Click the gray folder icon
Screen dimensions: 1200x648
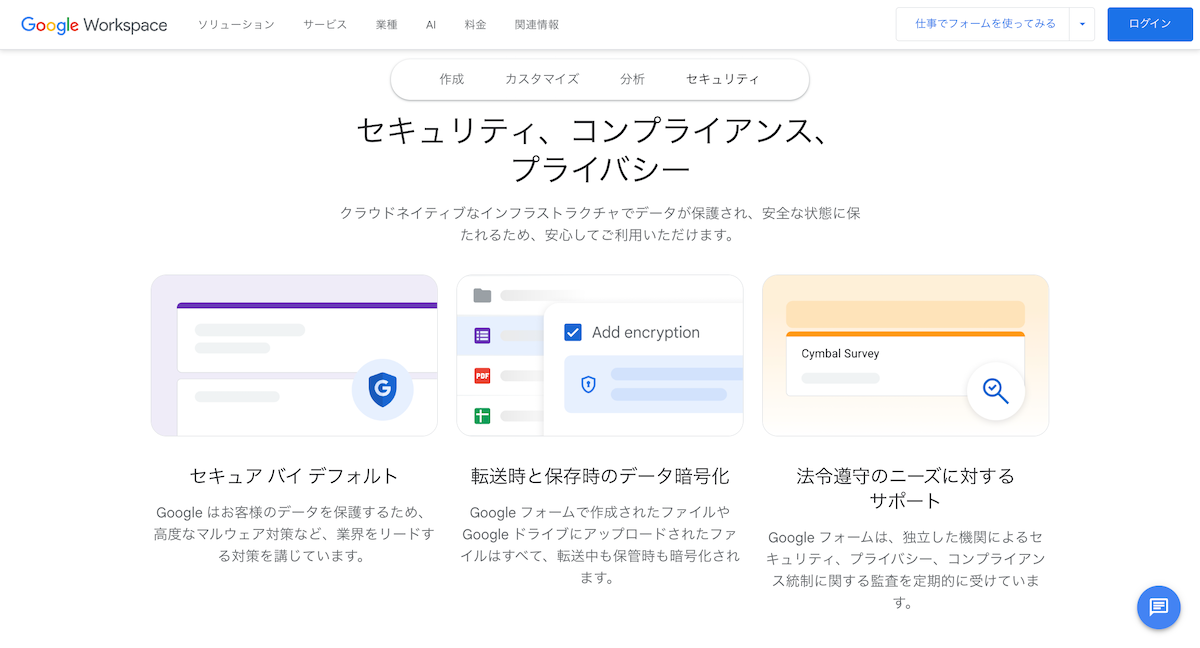coord(482,295)
